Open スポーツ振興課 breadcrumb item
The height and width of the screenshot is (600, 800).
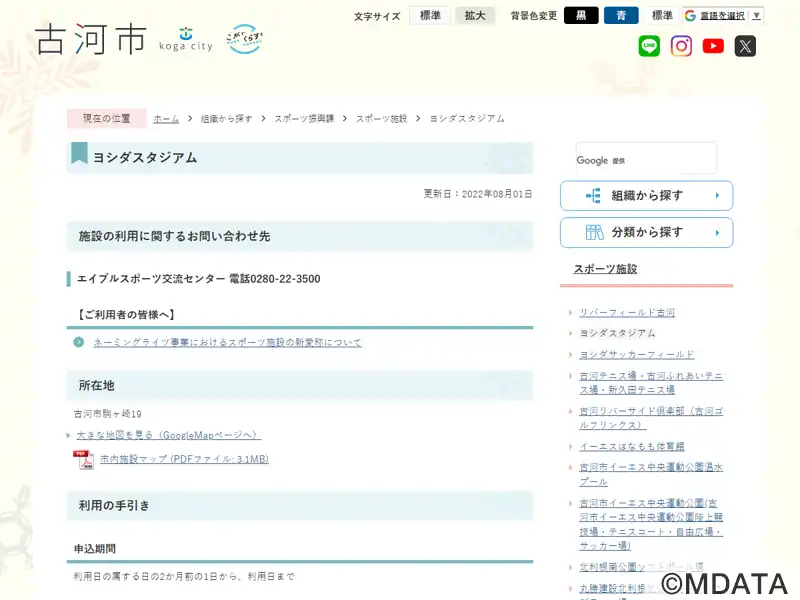click(308, 119)
